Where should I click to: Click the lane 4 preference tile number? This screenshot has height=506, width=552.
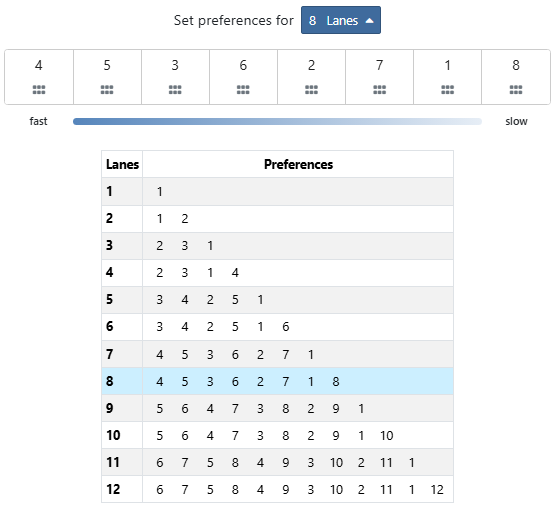[39, 65]
